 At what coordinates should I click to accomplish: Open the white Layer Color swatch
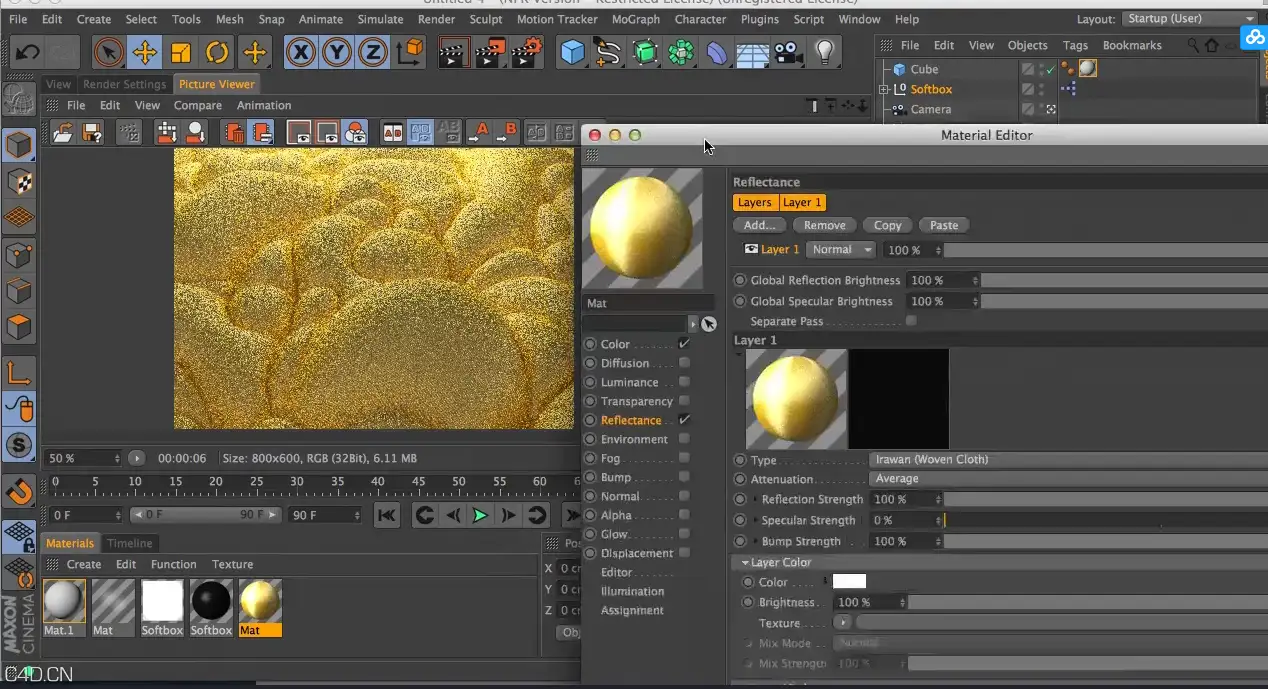tap(849, 581)
